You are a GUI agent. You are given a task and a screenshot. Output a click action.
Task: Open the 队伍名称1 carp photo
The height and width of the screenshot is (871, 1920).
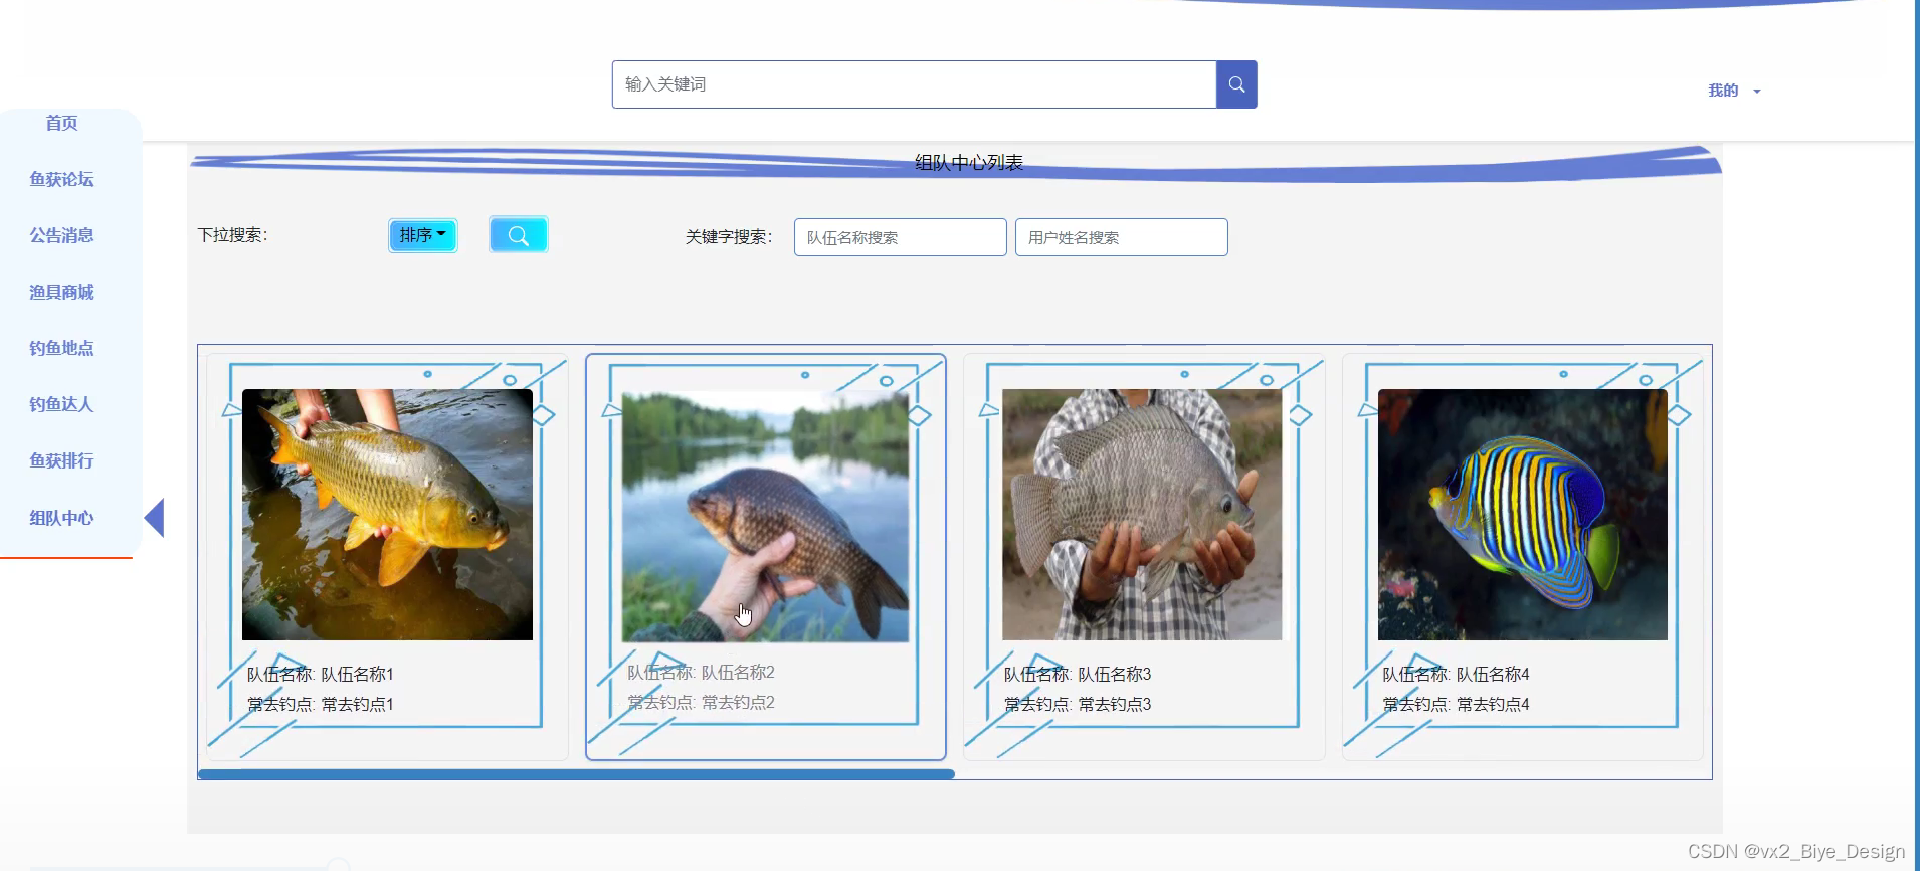coord(387,514)
